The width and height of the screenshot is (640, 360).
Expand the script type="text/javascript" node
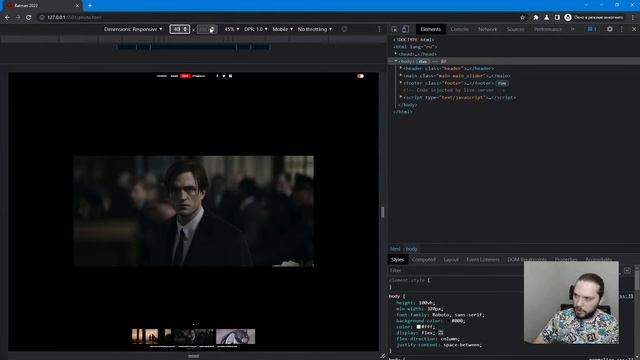pyautogui.click(x=401, y=98)
